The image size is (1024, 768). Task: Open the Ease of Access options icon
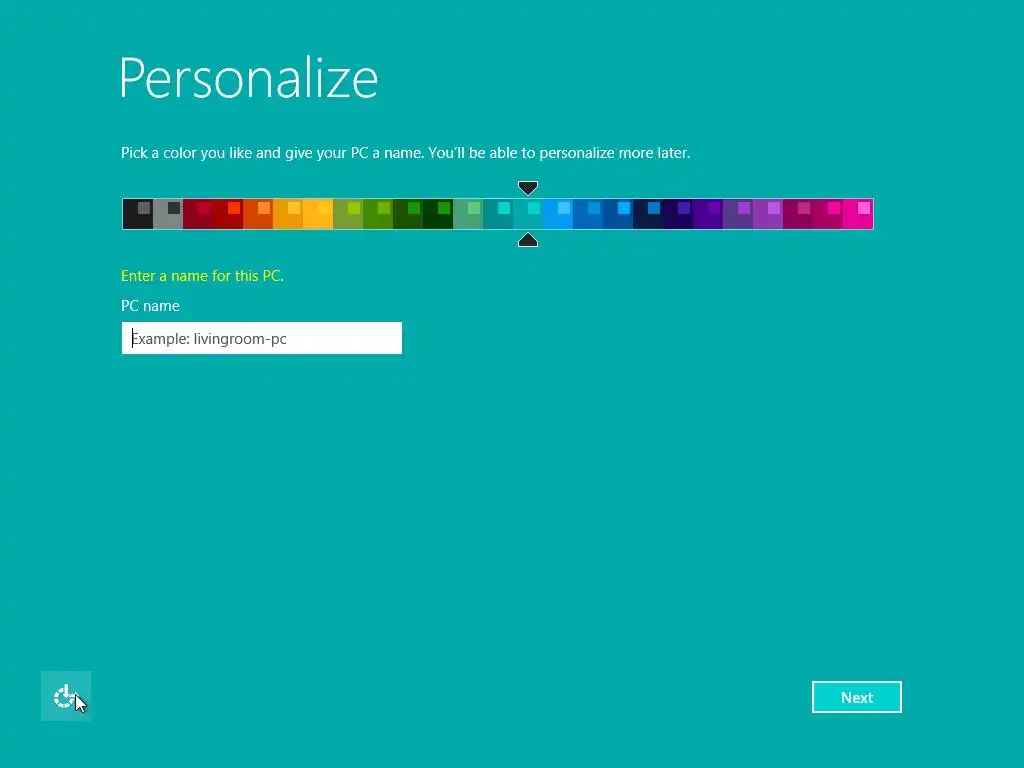[x=66, y=696]
